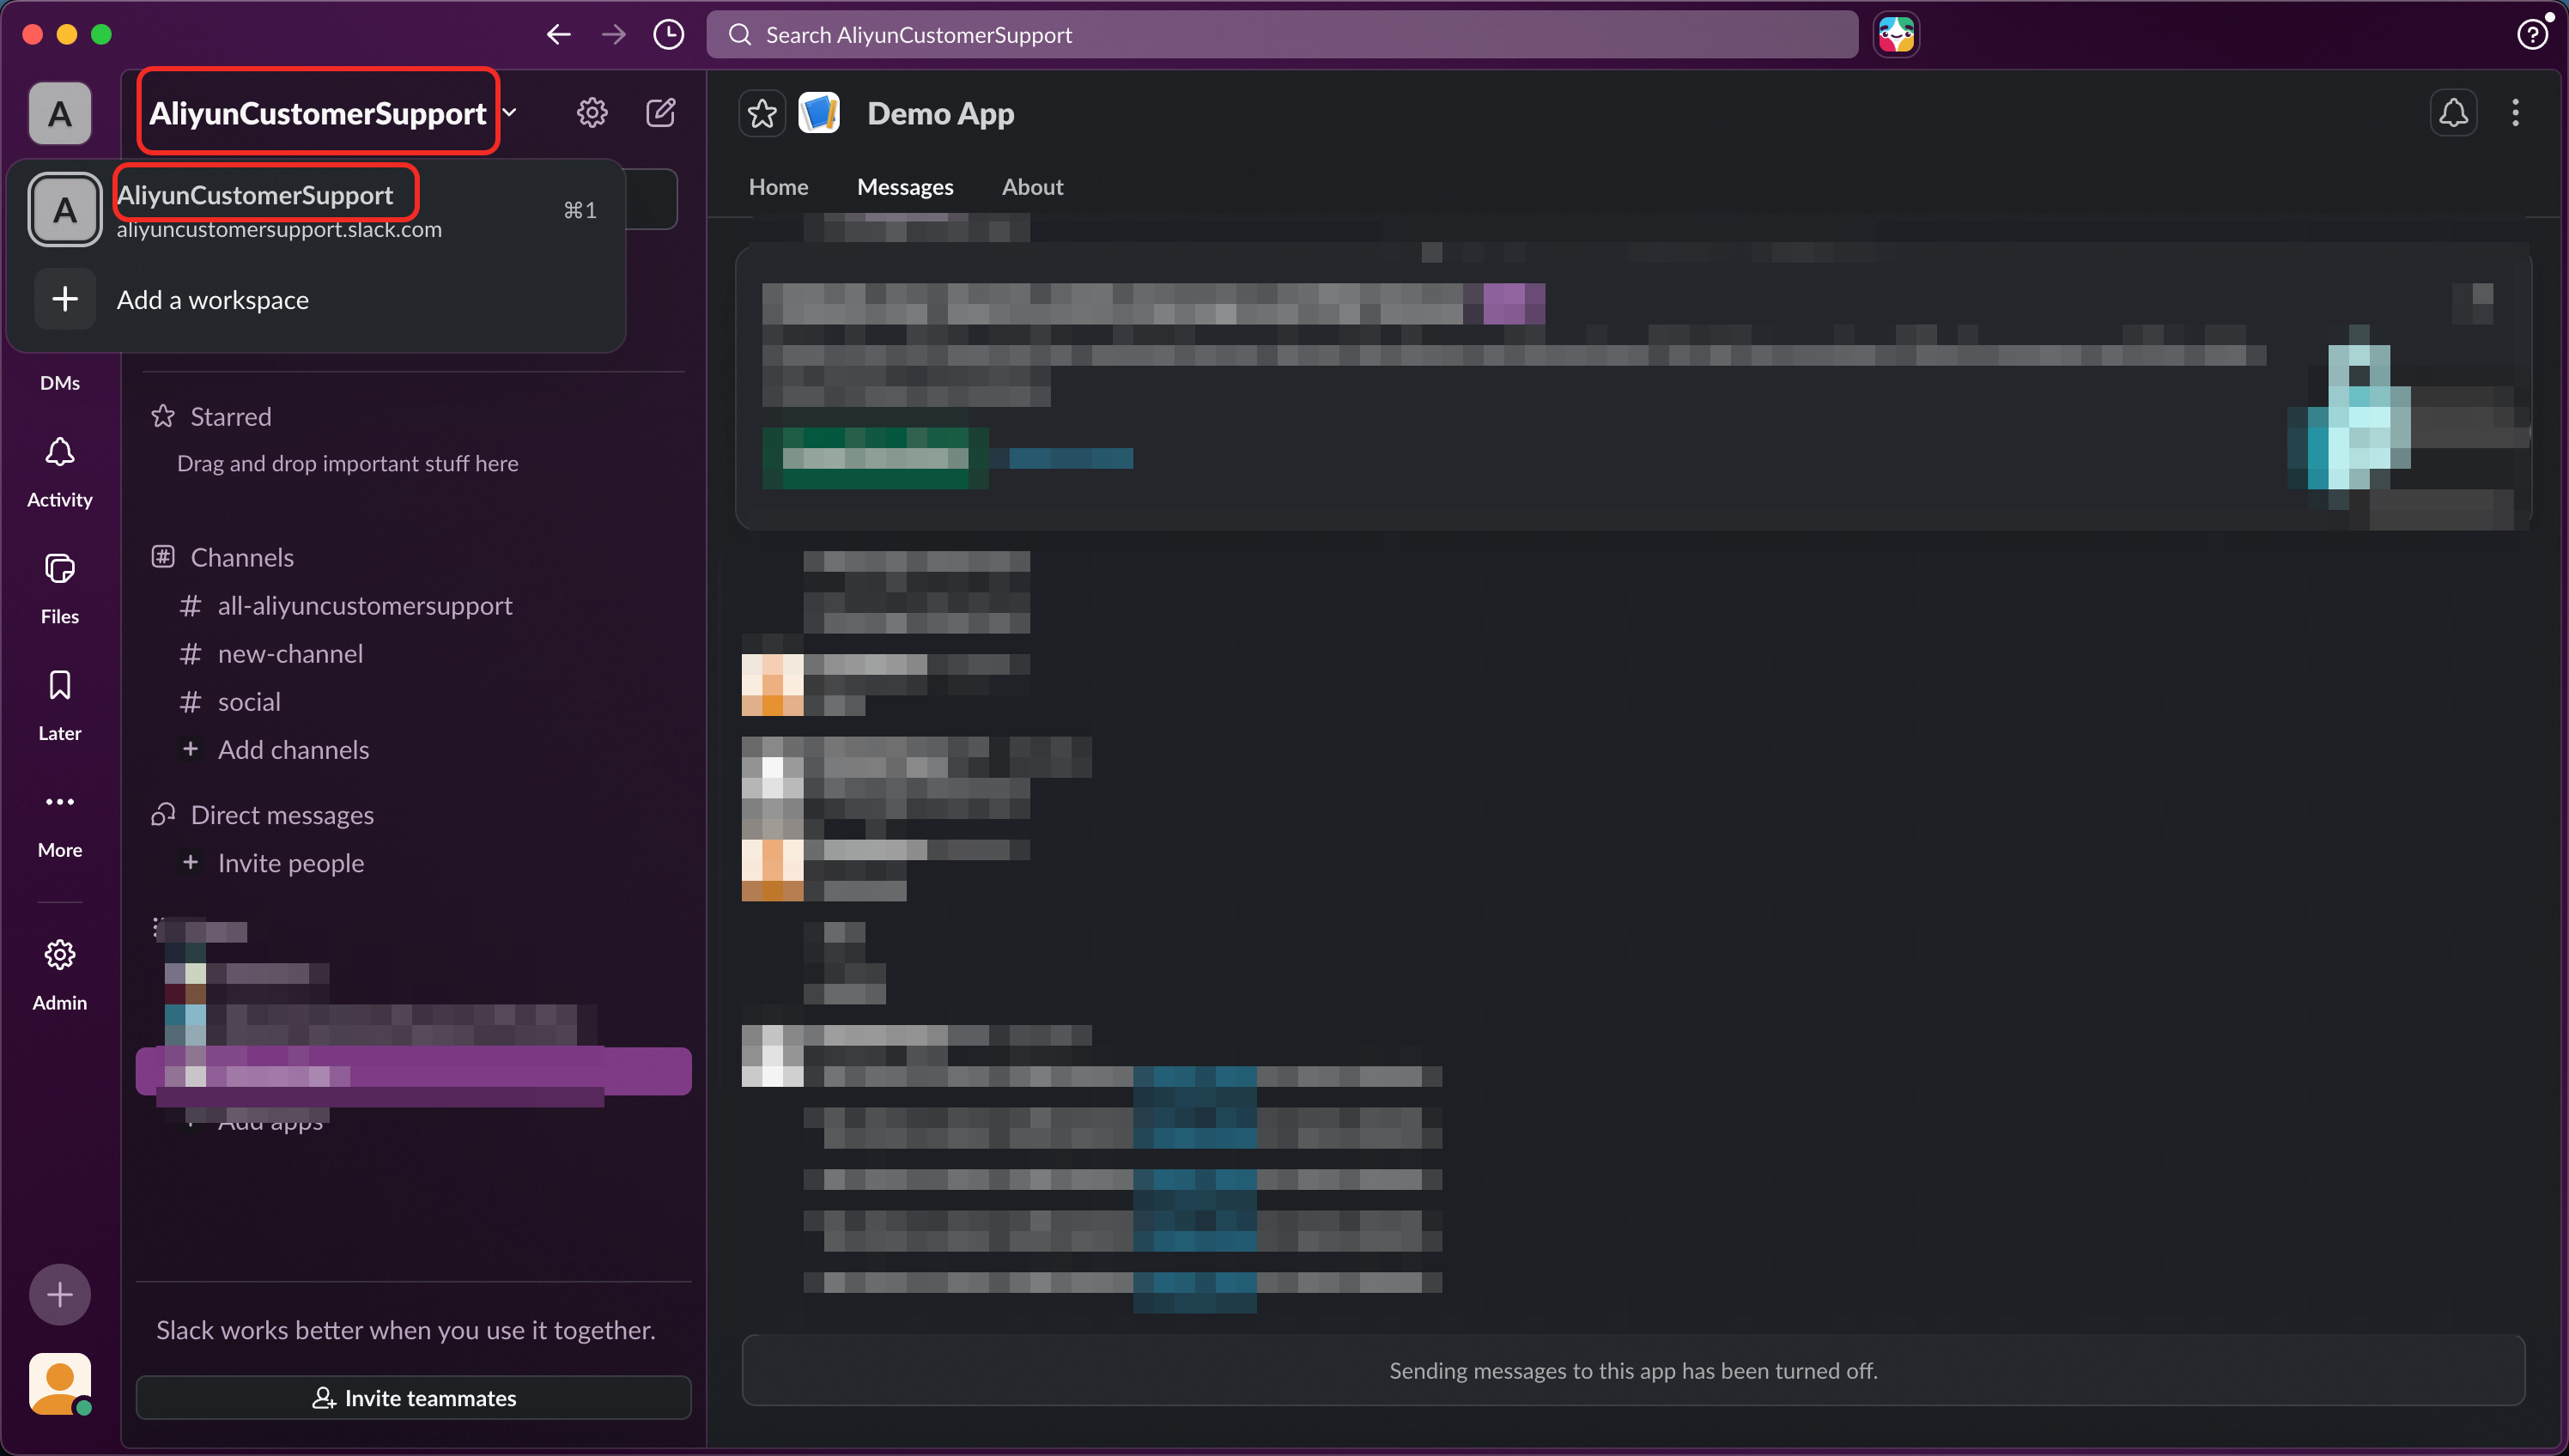Open the DMs section in sidebar

coord(60,383)
